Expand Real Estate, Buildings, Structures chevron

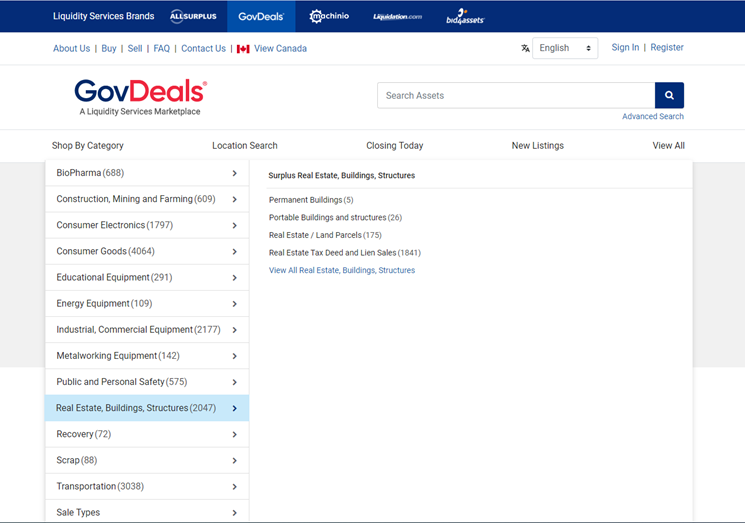click(x=234, y=409)
